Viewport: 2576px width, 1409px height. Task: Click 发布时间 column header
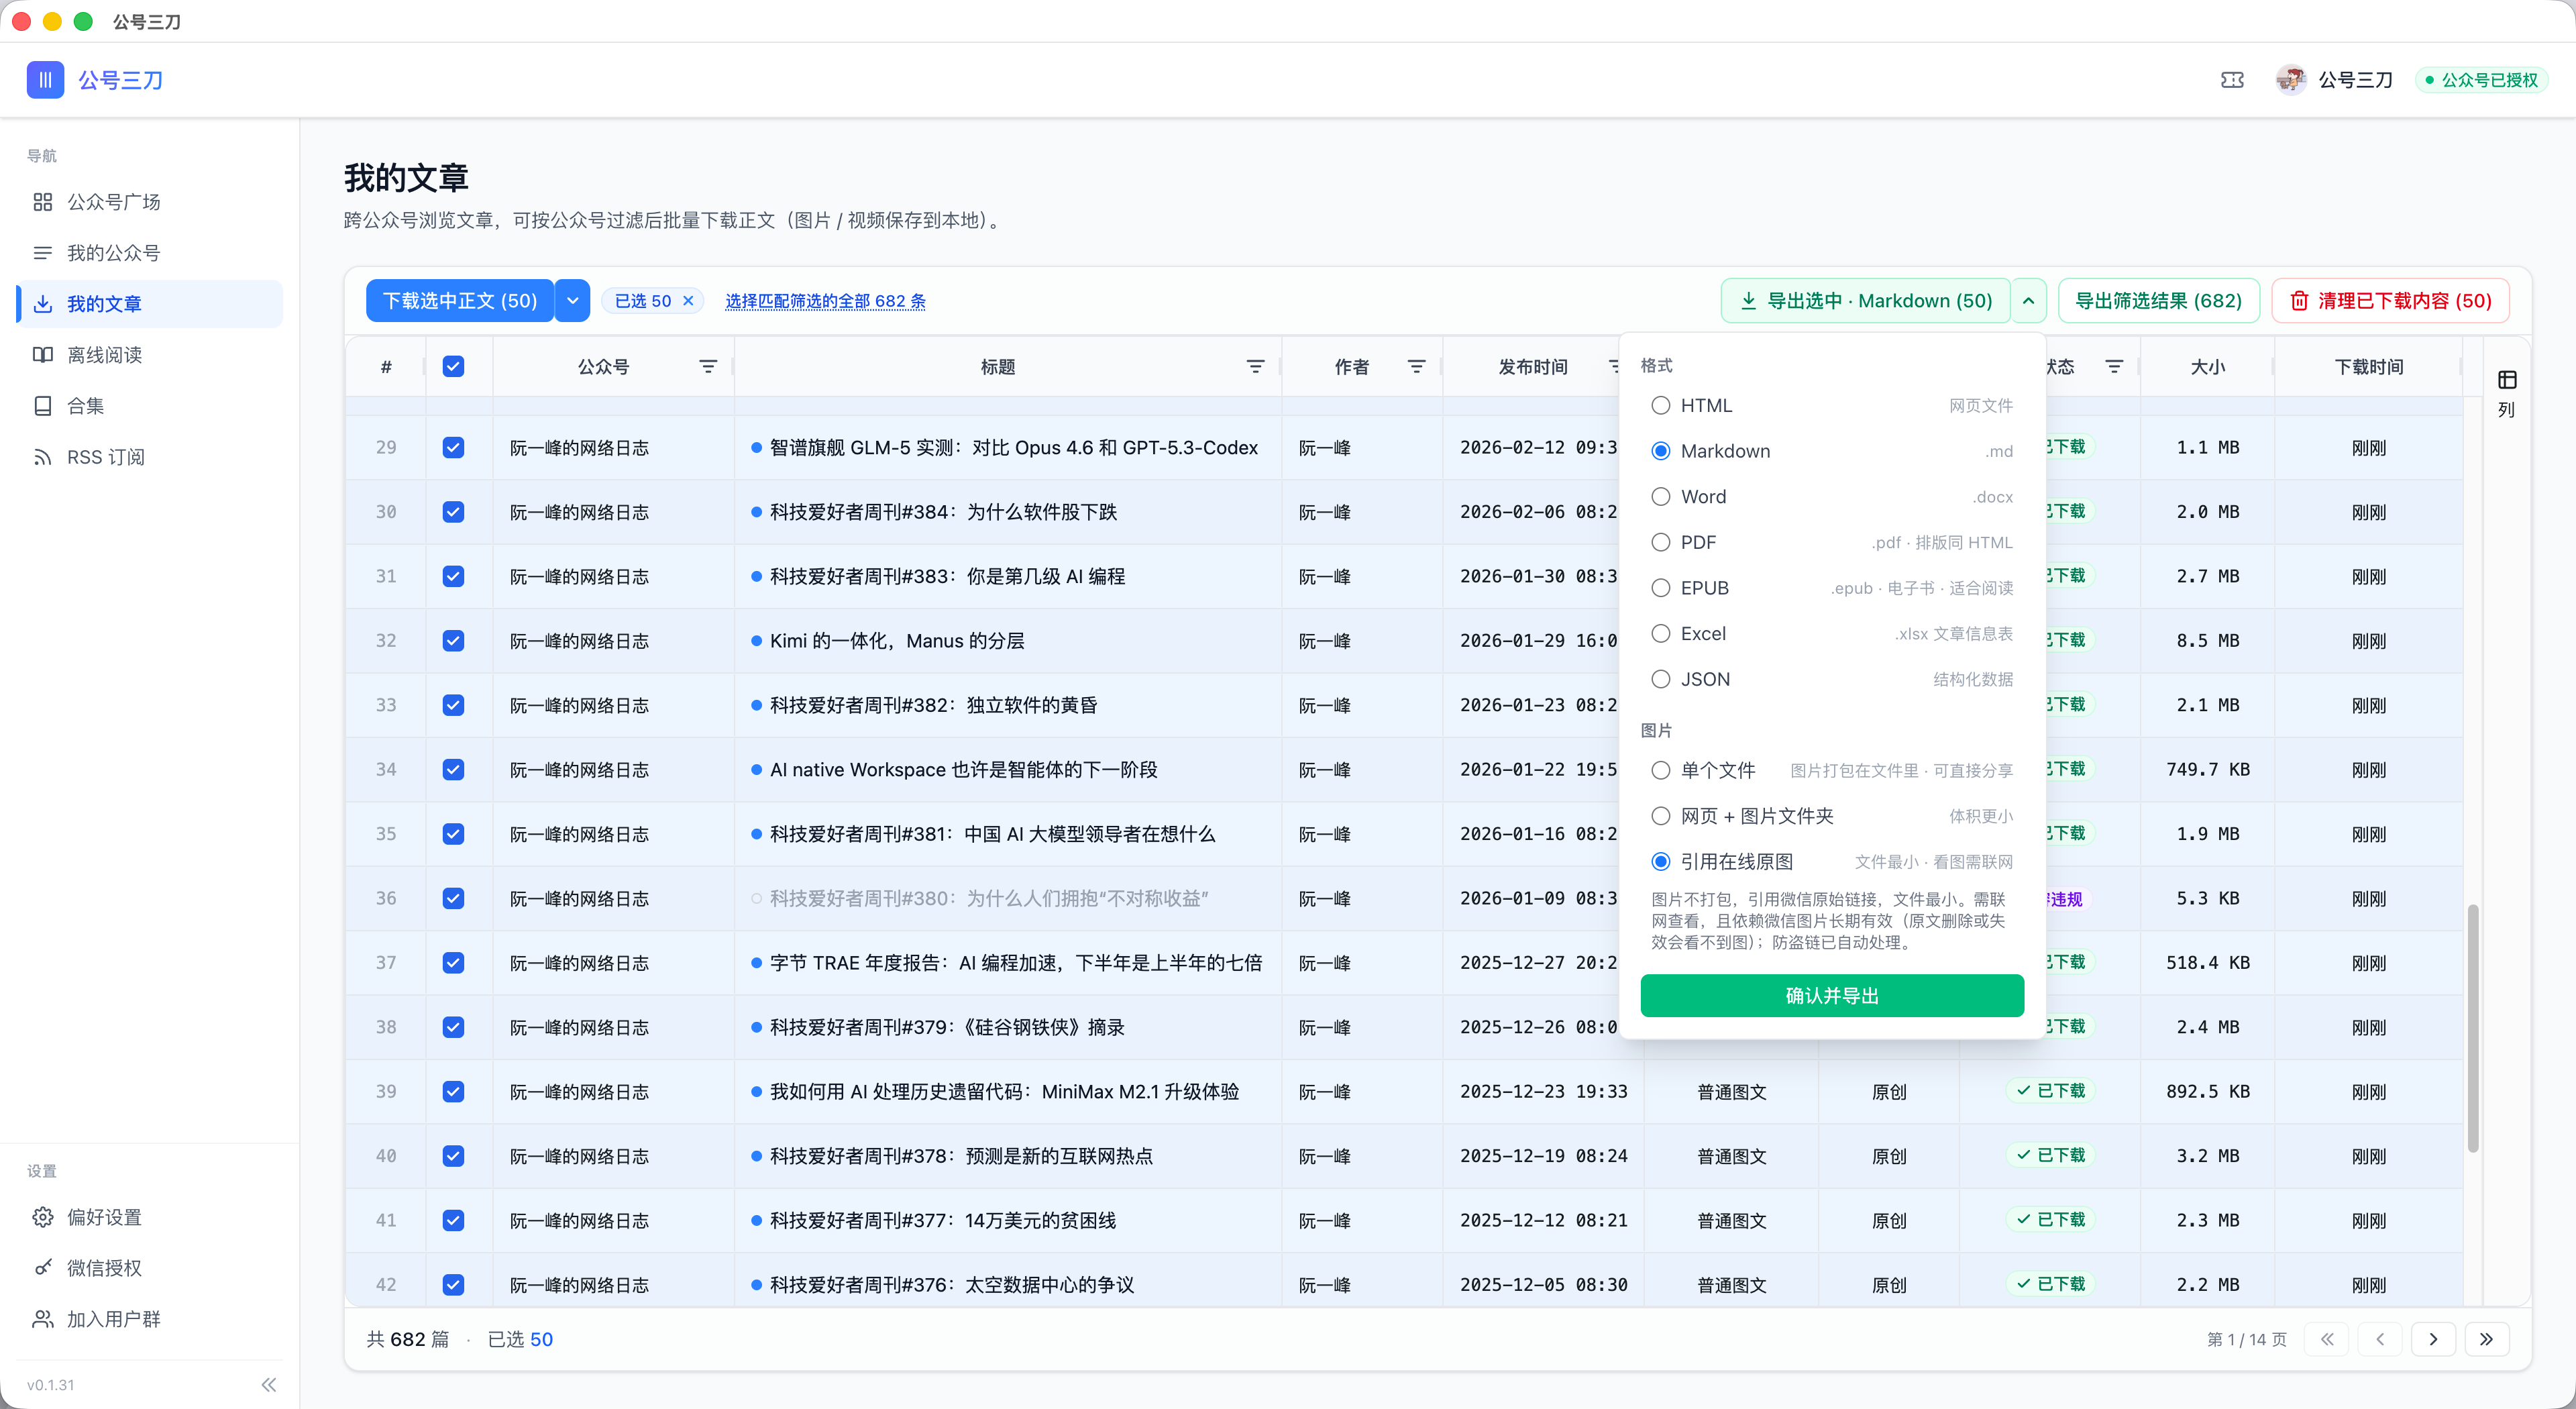pyautogui.click(x=1532, y=367)
